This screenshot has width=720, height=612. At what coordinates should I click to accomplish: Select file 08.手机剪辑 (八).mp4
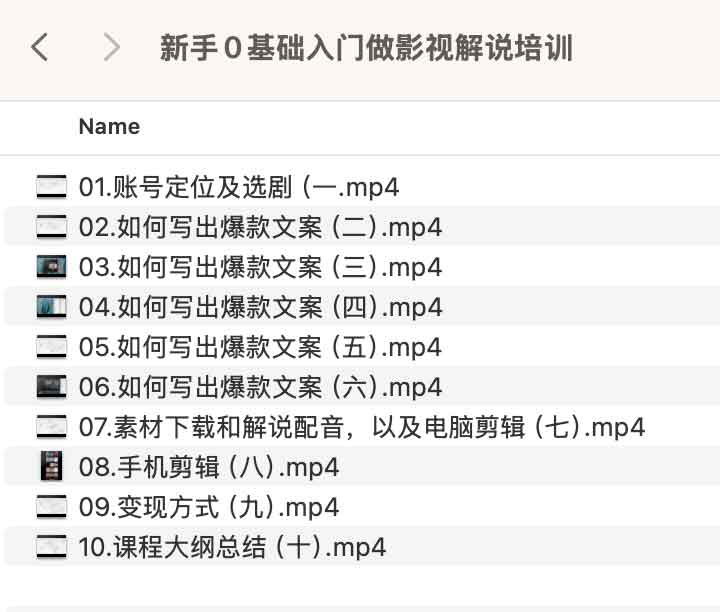[208, 467]
